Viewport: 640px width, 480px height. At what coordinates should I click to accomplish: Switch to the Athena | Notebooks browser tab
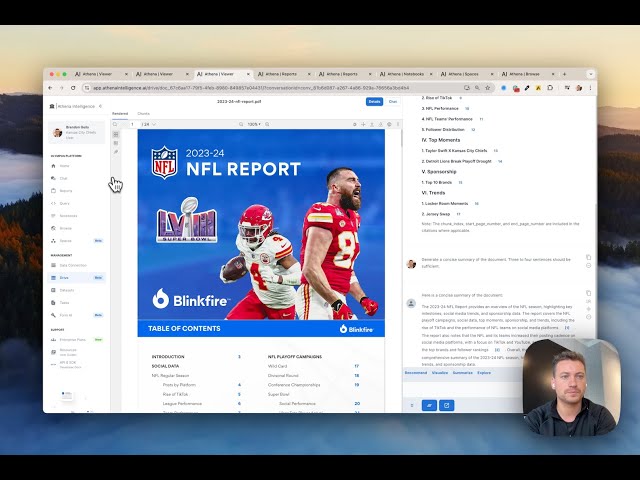click(405, 74)
